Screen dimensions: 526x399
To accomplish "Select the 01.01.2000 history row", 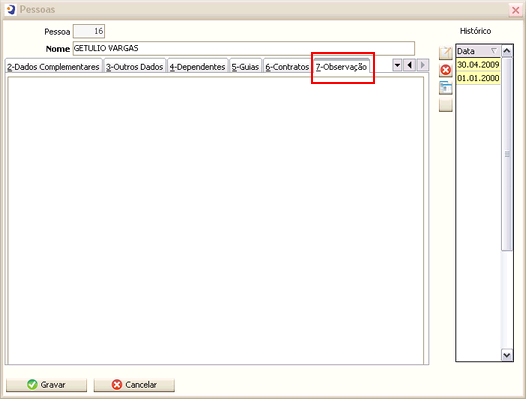I will click(x=478, y=78).
